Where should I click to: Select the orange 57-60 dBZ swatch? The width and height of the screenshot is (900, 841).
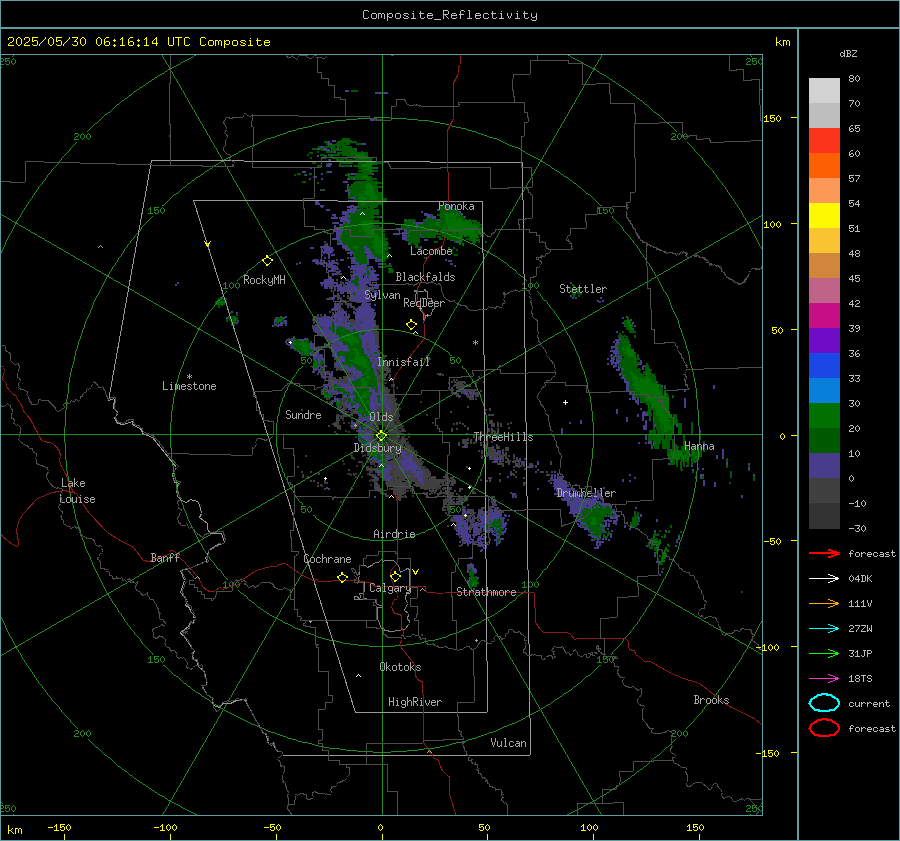coord(824,165)
